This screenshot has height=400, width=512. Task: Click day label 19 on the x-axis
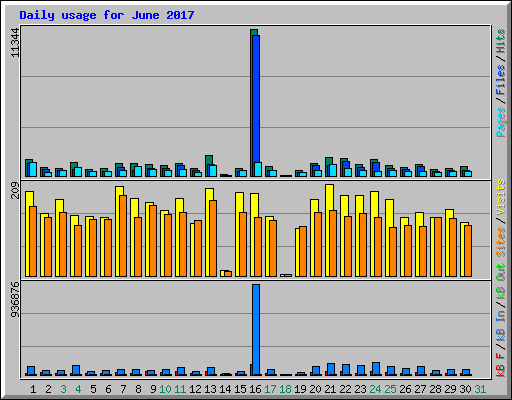click(300, 389)
